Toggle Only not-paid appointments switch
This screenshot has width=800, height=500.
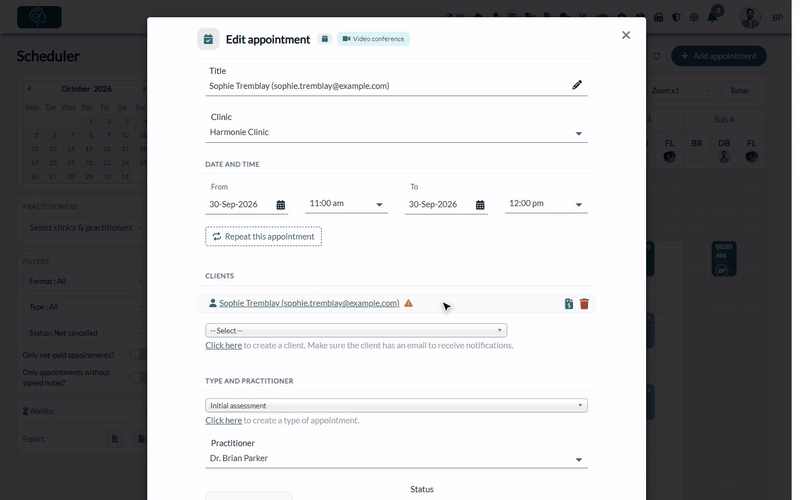coord(137,355)
